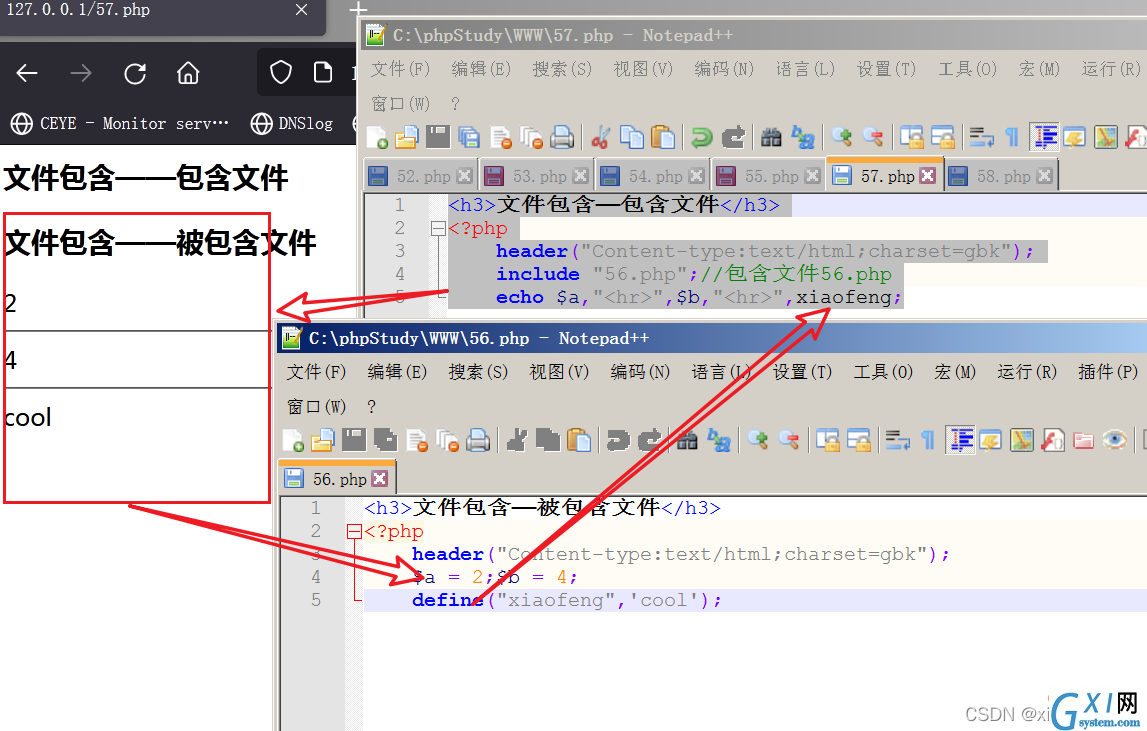Click New file icon in 56.php window toolbar
The width and height of the screenshot is (1147, 731).
click(293, 440)
